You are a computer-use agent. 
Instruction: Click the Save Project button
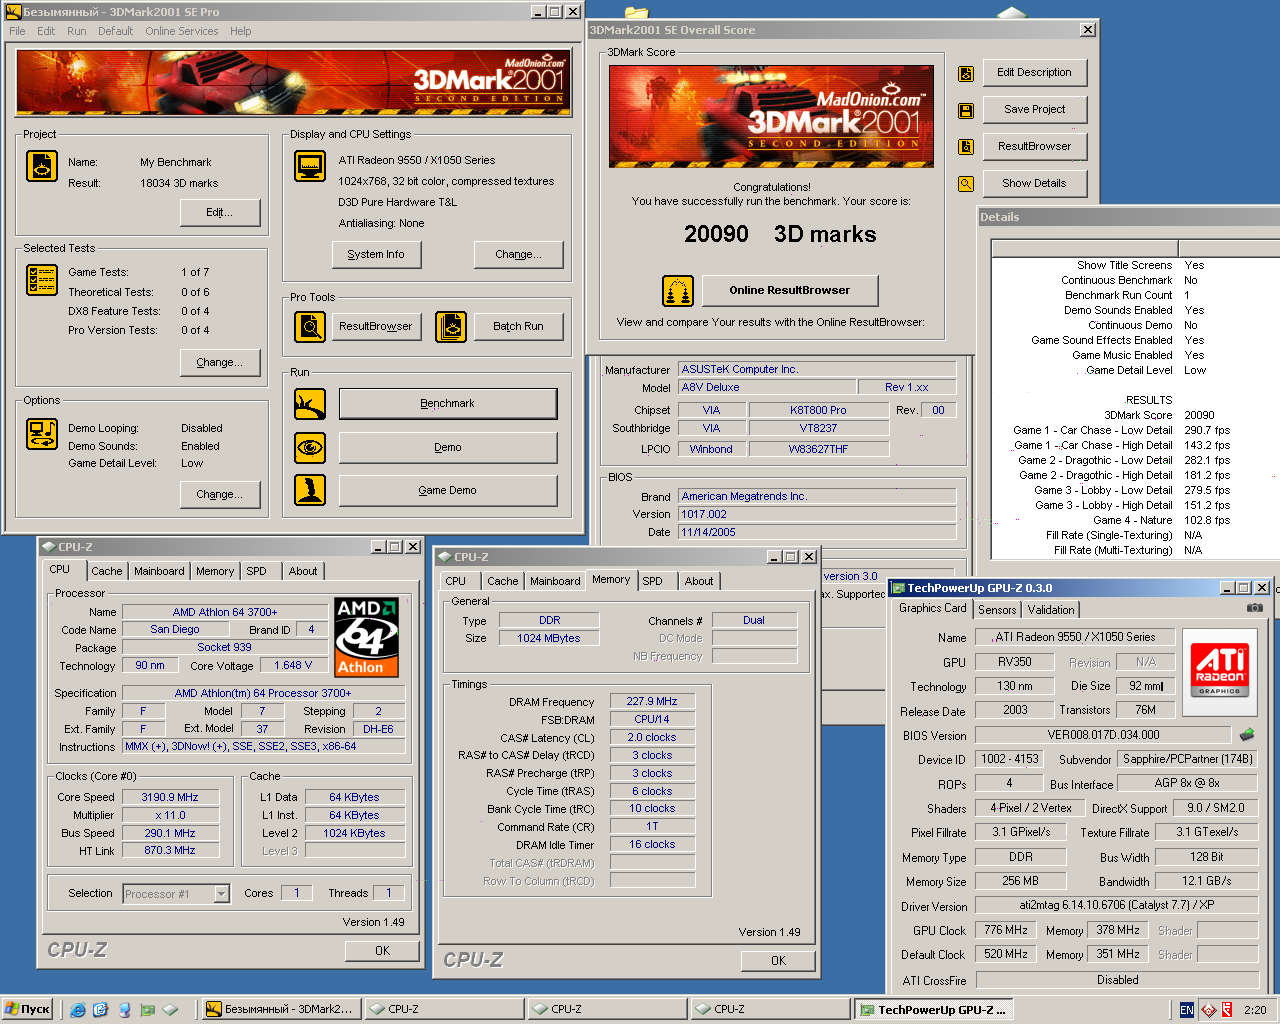point(1034,109)
